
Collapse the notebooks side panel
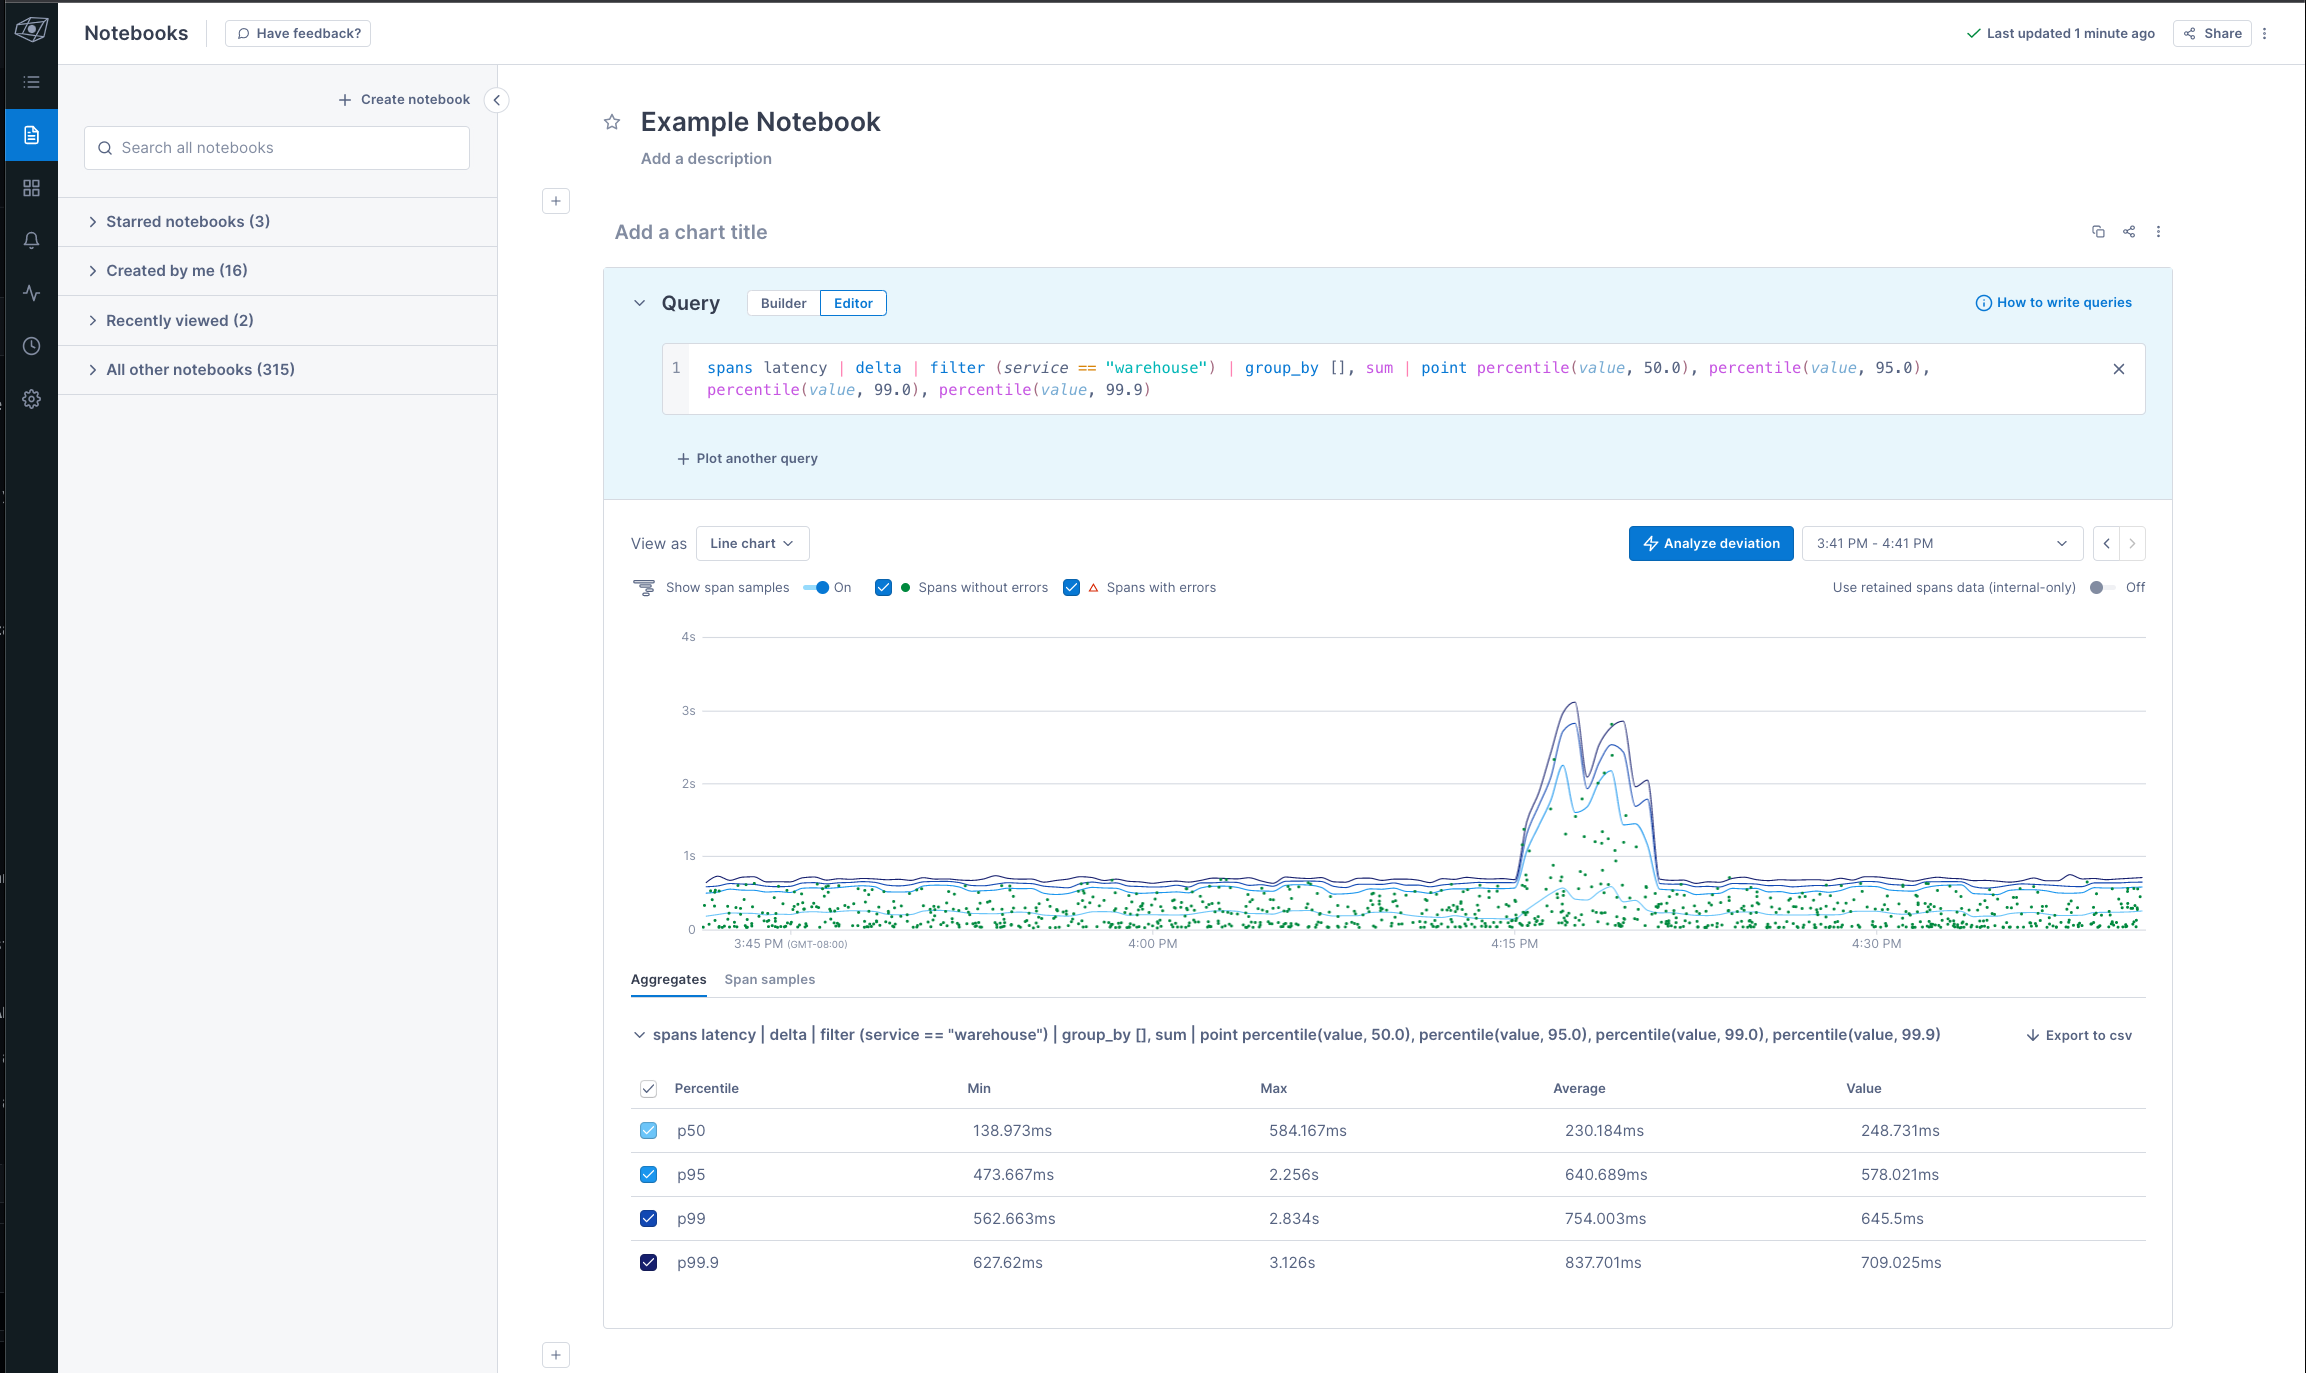pos(496,100)
